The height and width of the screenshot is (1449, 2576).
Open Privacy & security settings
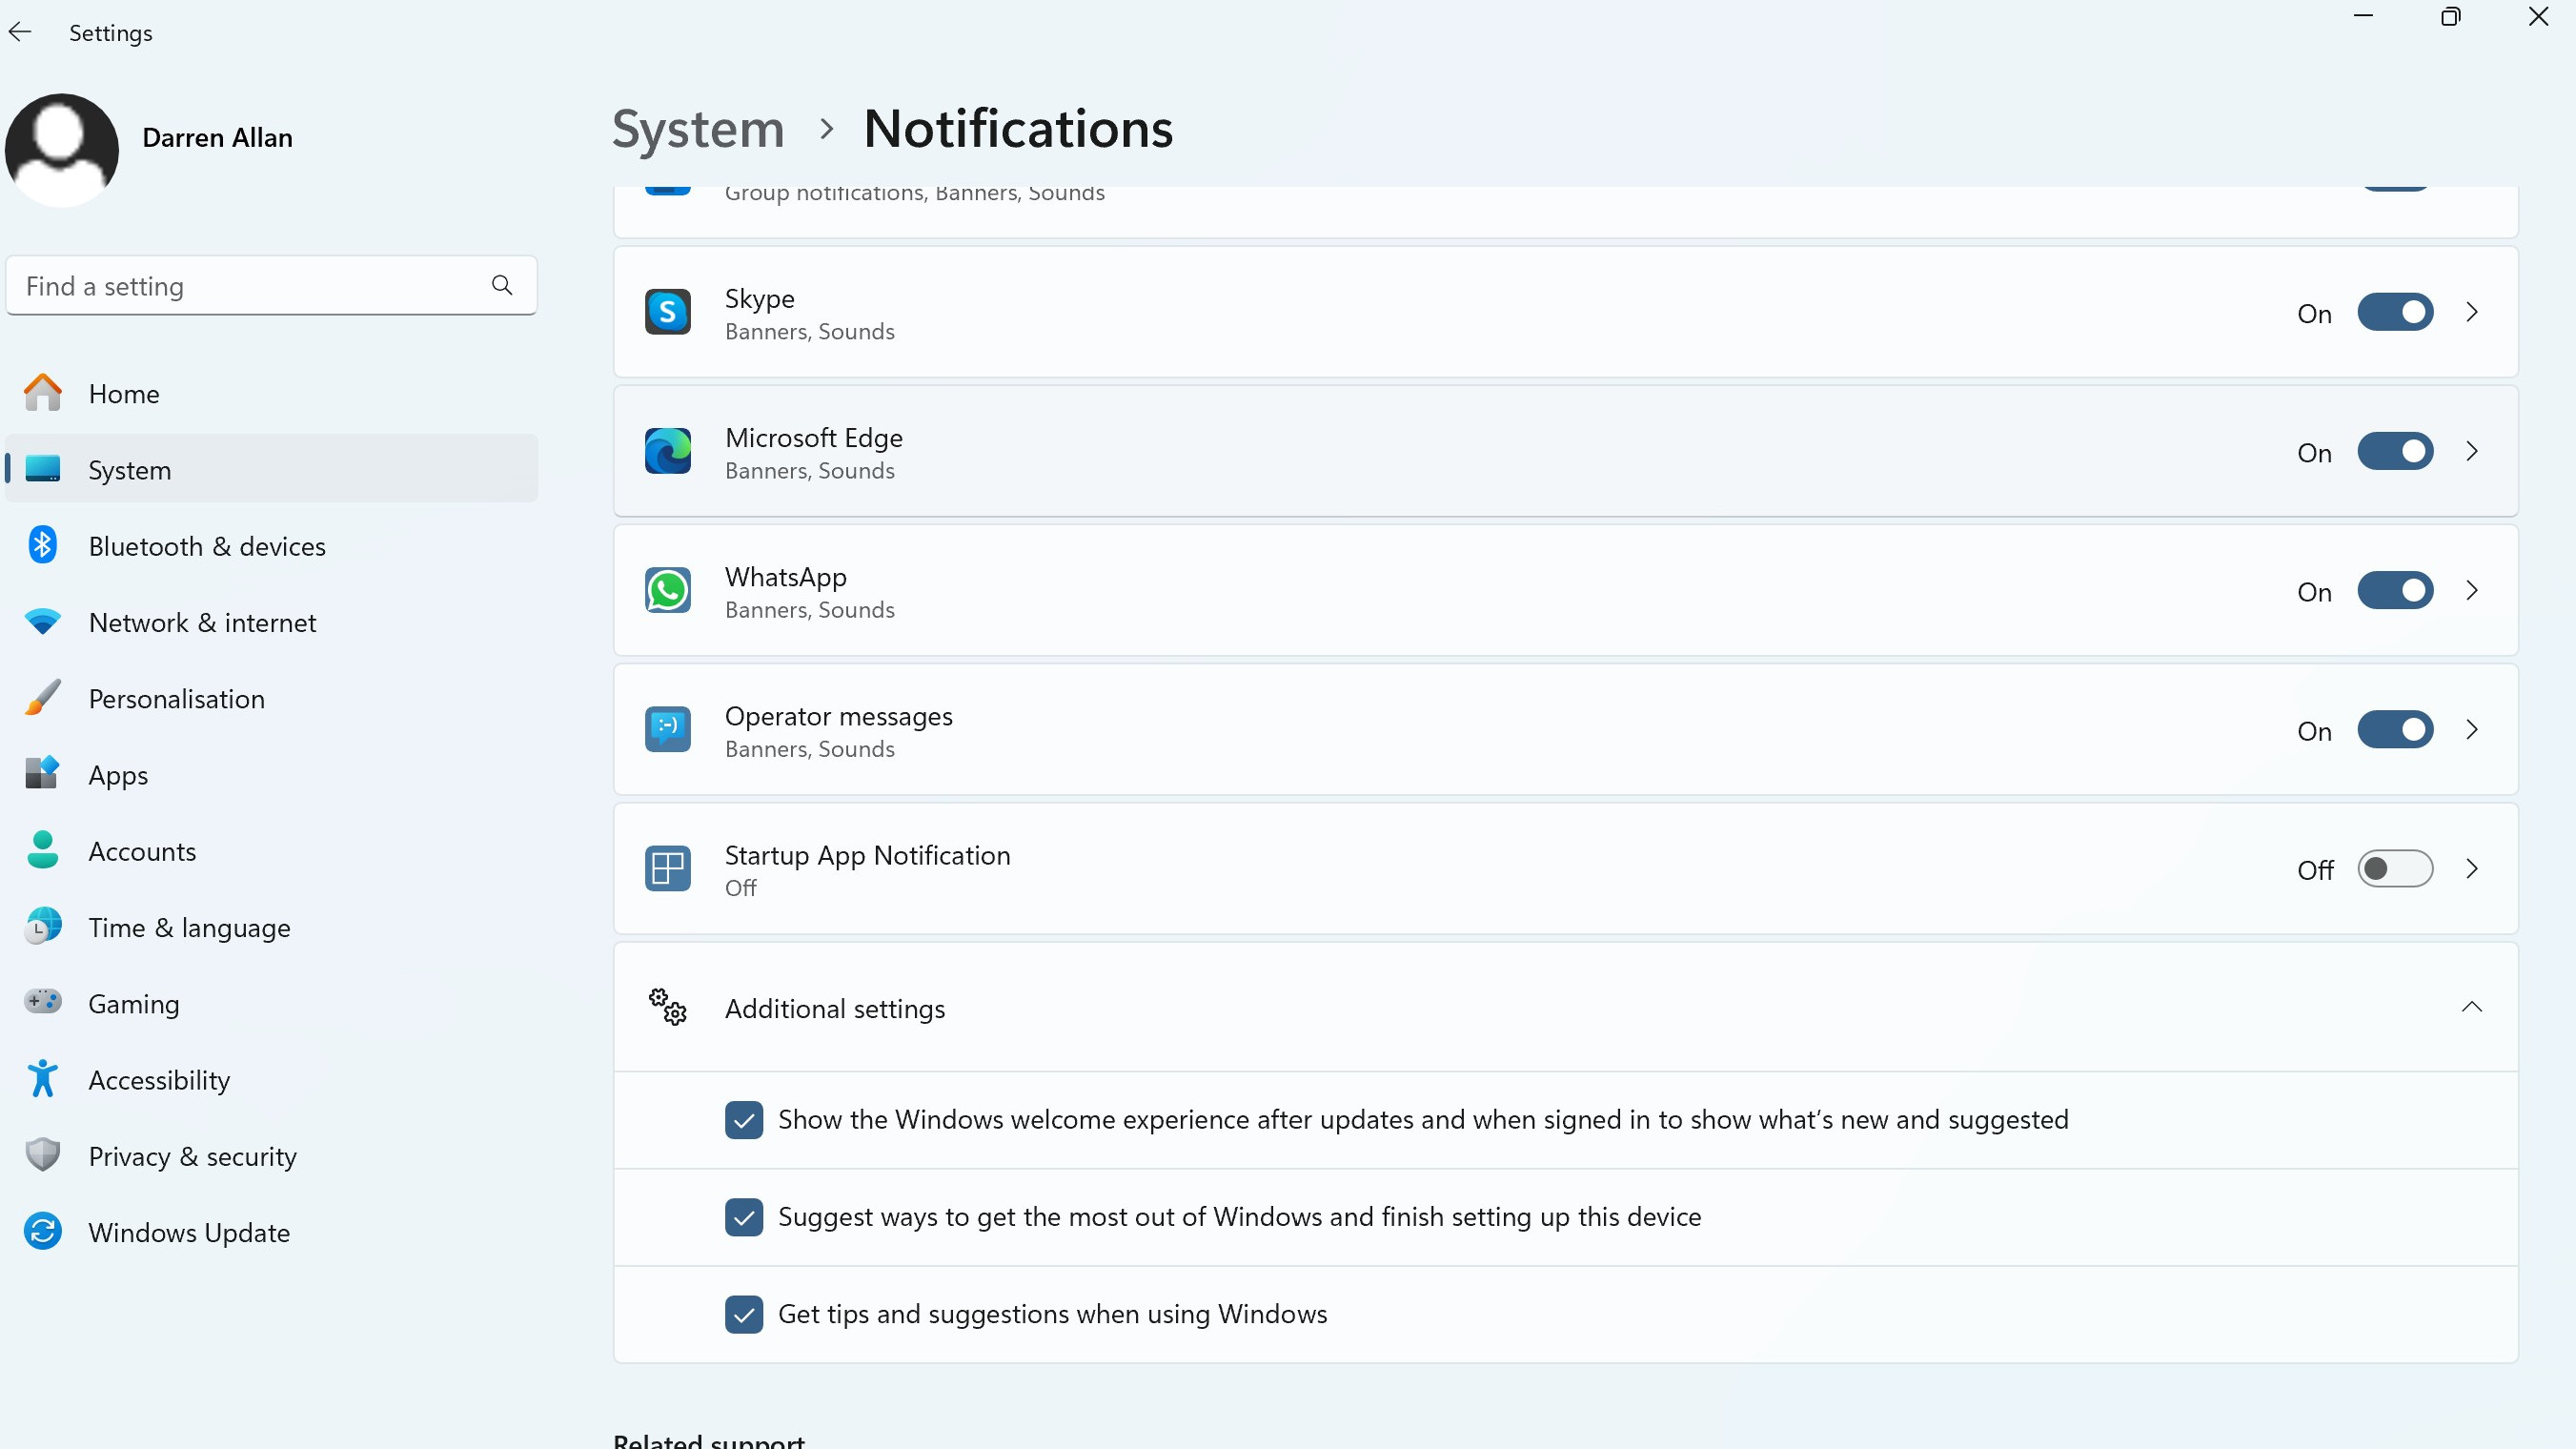(192, 1157)
